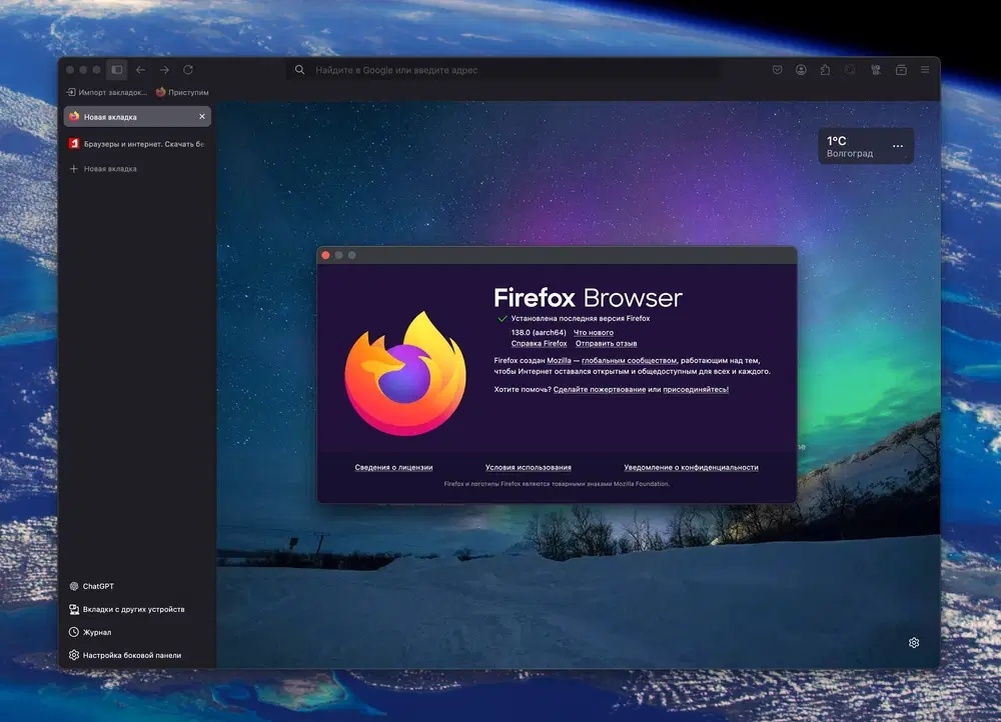Open the Mozilla link in dialog

tap(559, 361)
